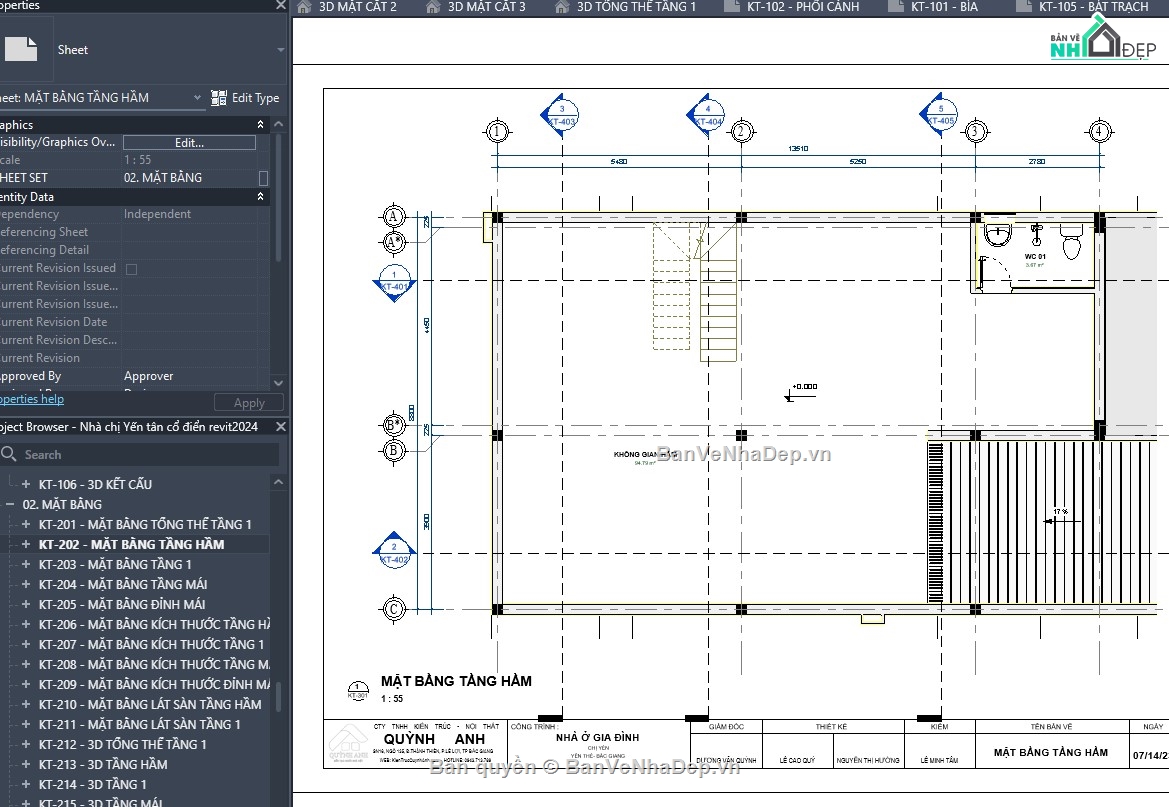Click section marker 5 KT-405
1169x807 pixels.
tap(939, 116)
